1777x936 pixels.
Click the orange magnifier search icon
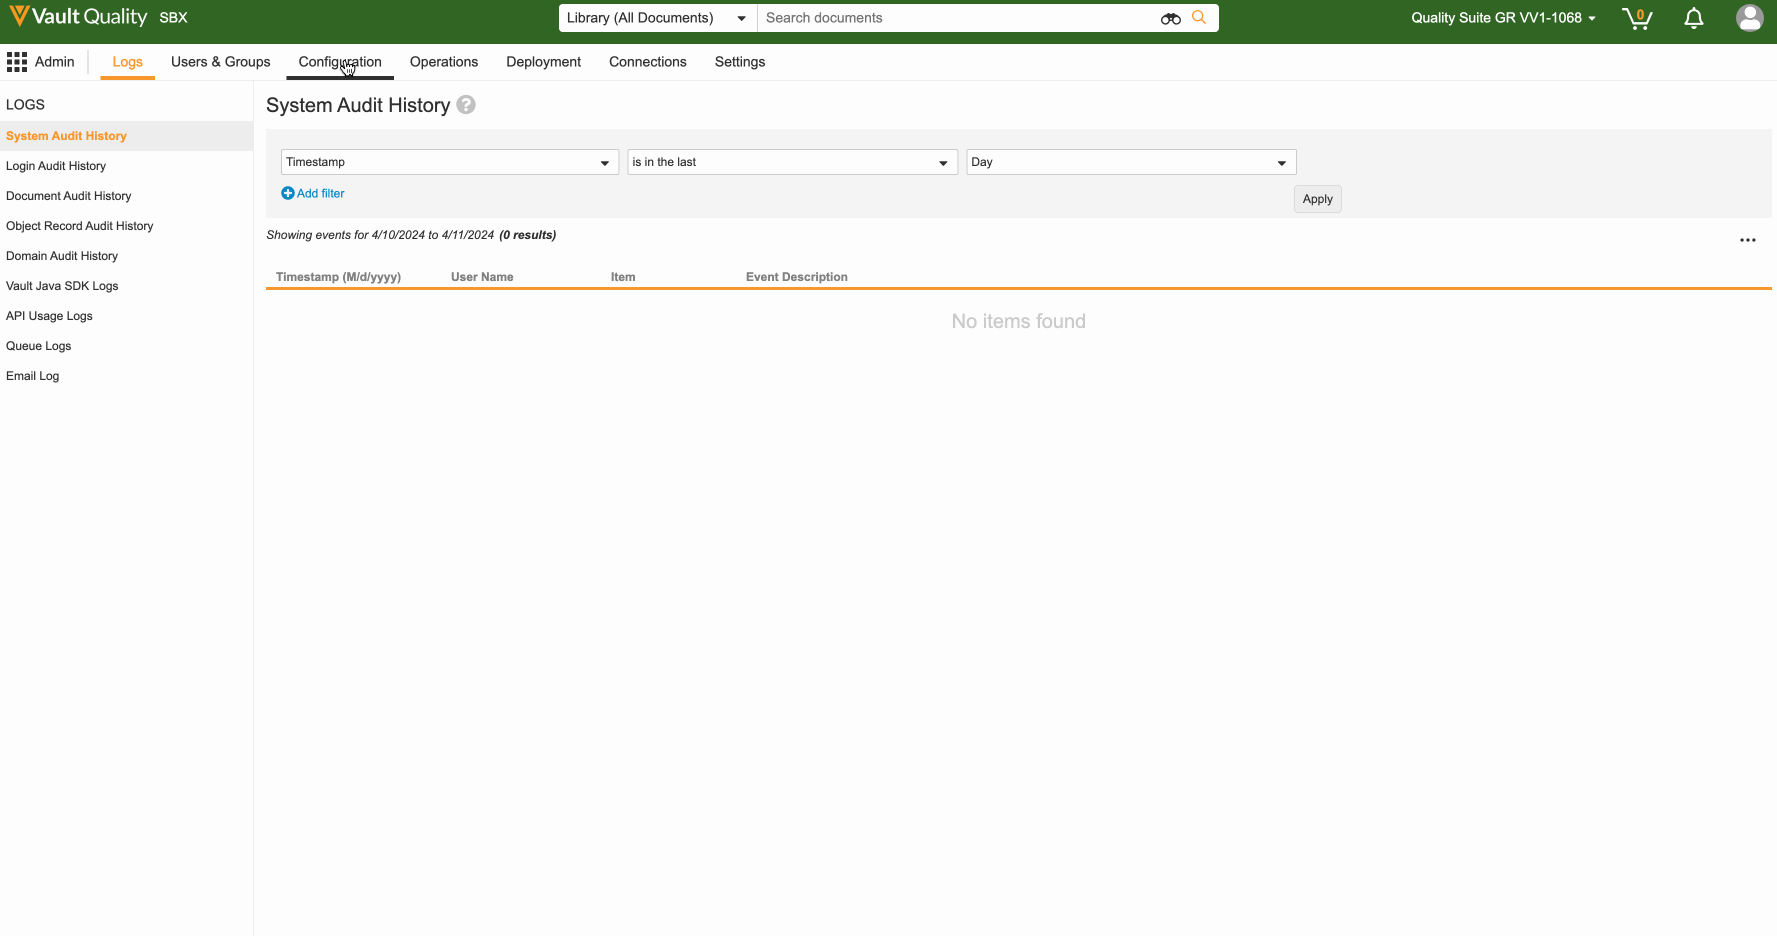[x=1199, y=18]
